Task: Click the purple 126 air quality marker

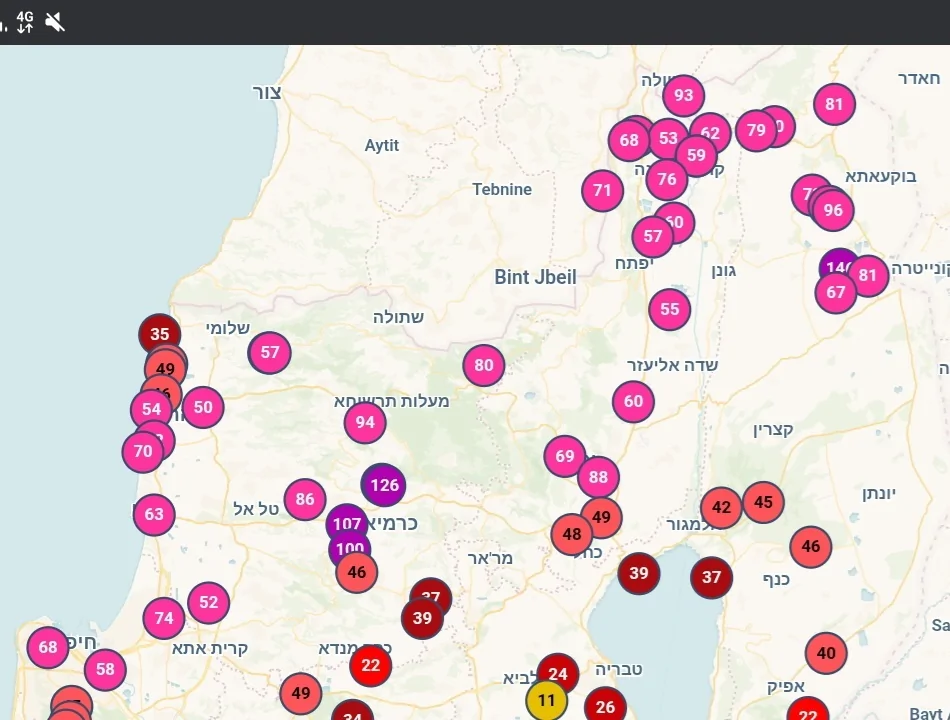Action: click(x=383, y=485)
